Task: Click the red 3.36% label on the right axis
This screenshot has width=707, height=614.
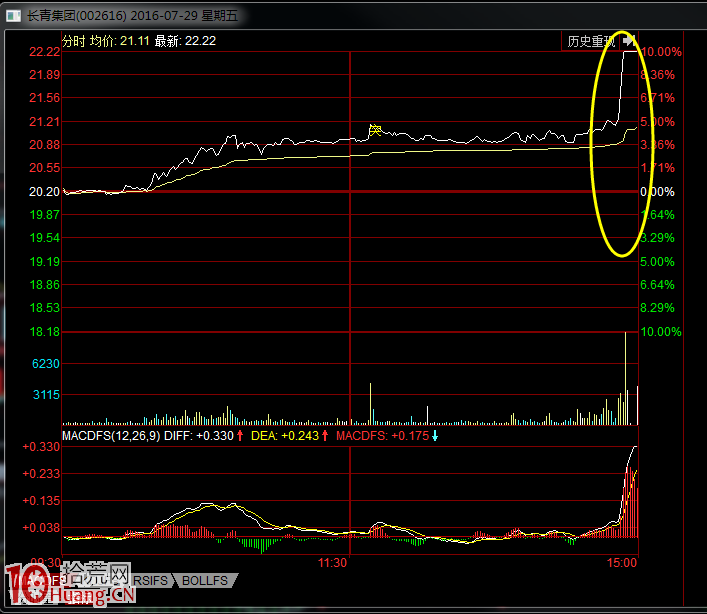Action: (658, 145)
